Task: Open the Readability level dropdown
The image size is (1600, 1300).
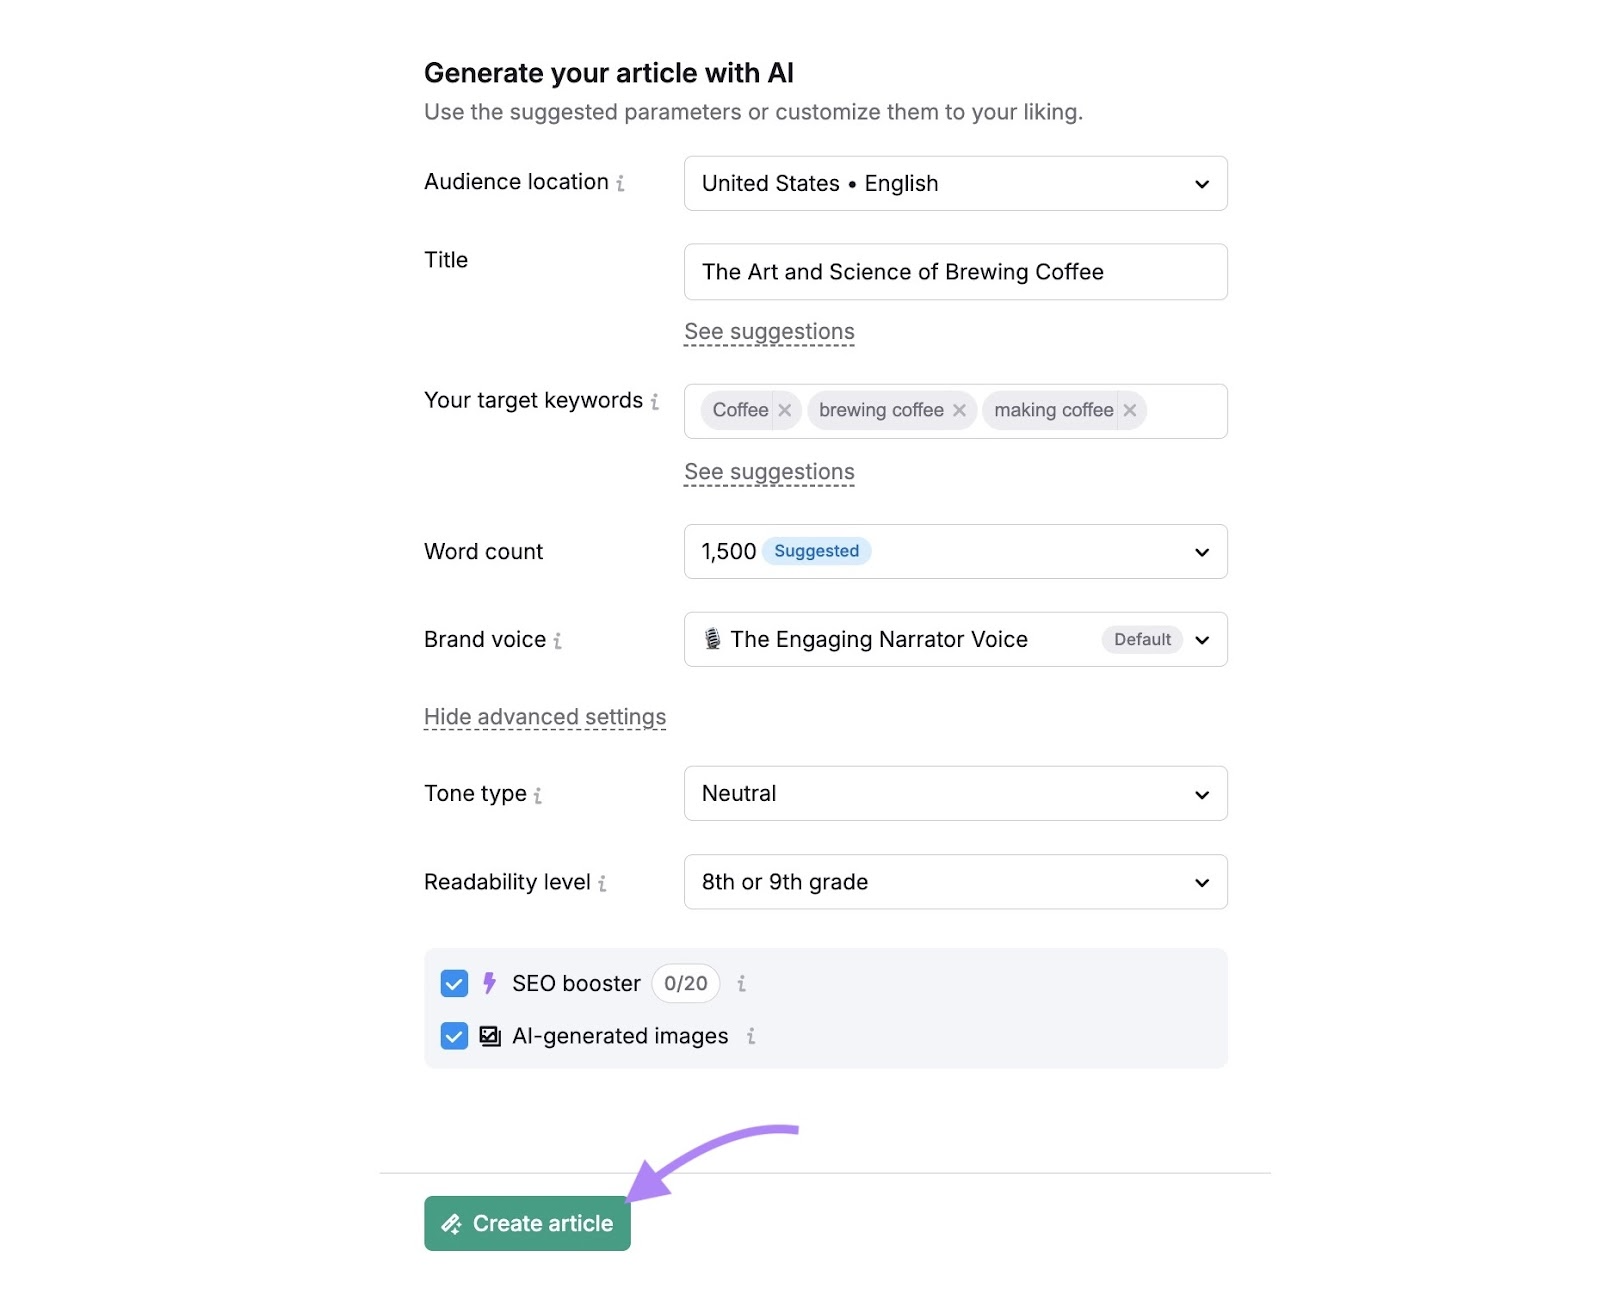Action: pyautogui.click(x=1201, y=882)
